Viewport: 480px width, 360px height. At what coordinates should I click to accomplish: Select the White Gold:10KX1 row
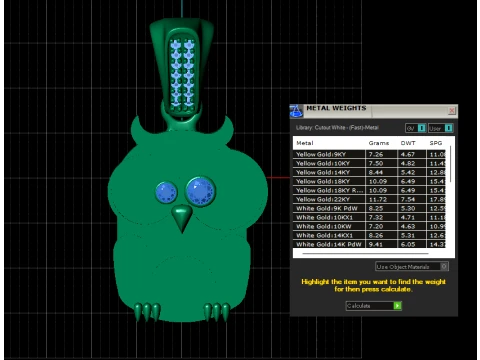pos(369,217)
